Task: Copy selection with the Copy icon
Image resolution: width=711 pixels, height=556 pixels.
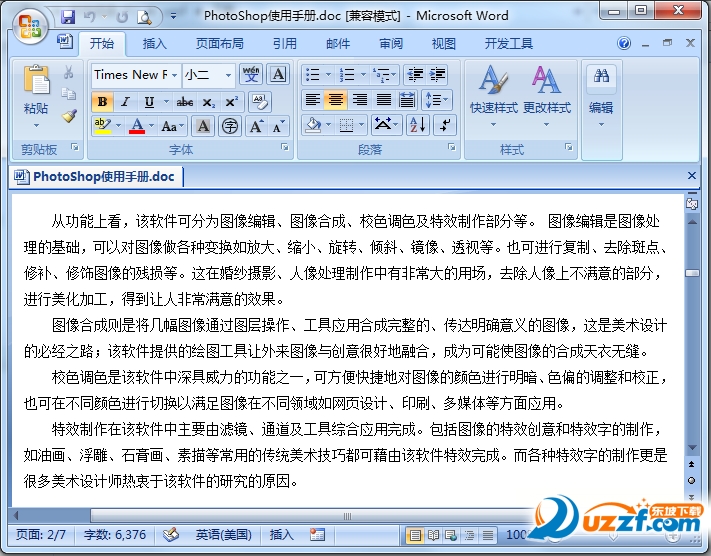Action: pyautogui.click(x=68, y=94)
